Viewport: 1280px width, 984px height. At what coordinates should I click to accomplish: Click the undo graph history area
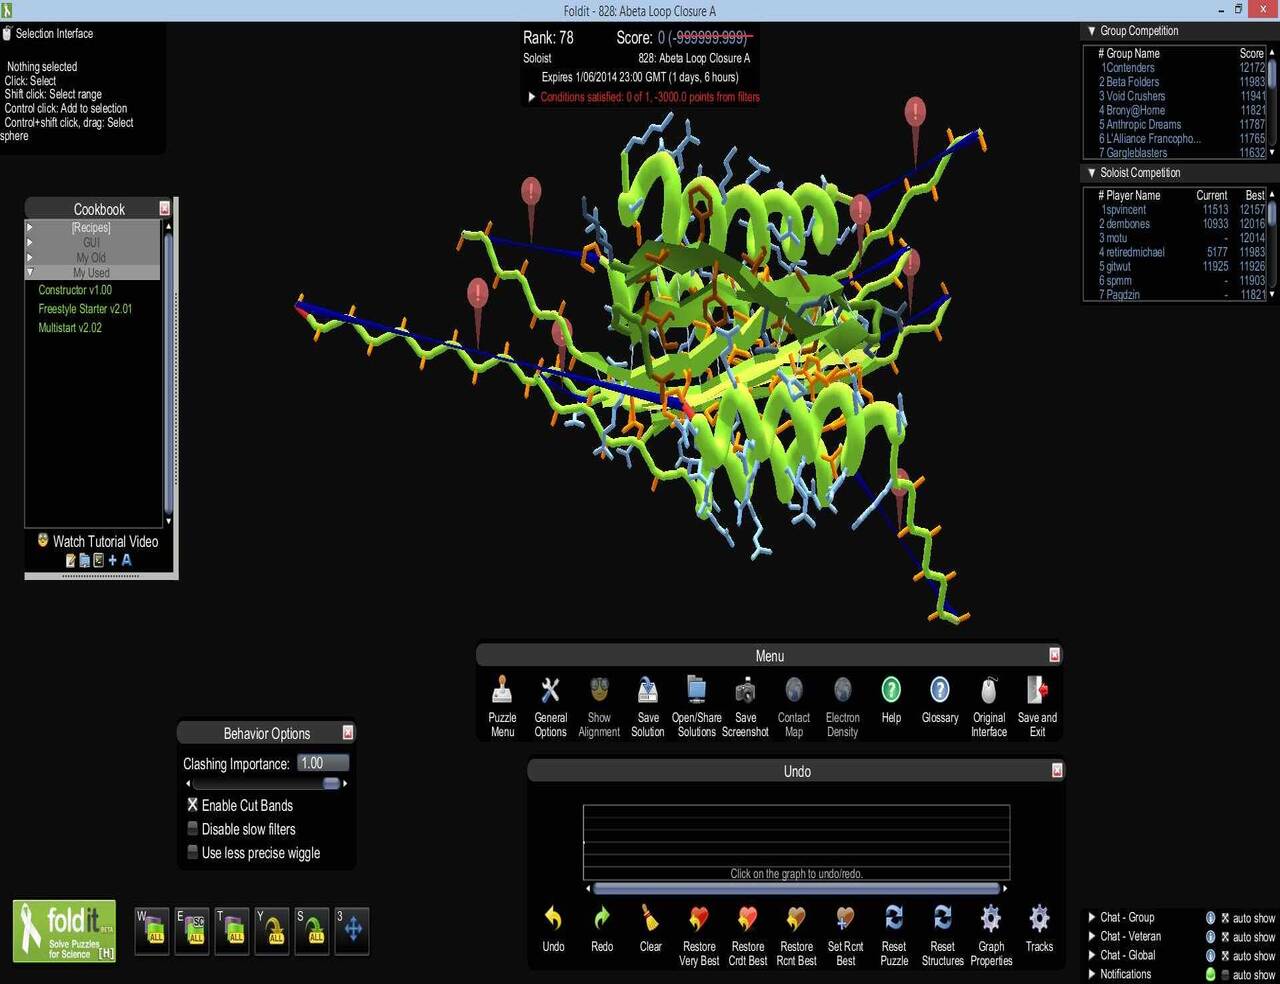[796, 842]
